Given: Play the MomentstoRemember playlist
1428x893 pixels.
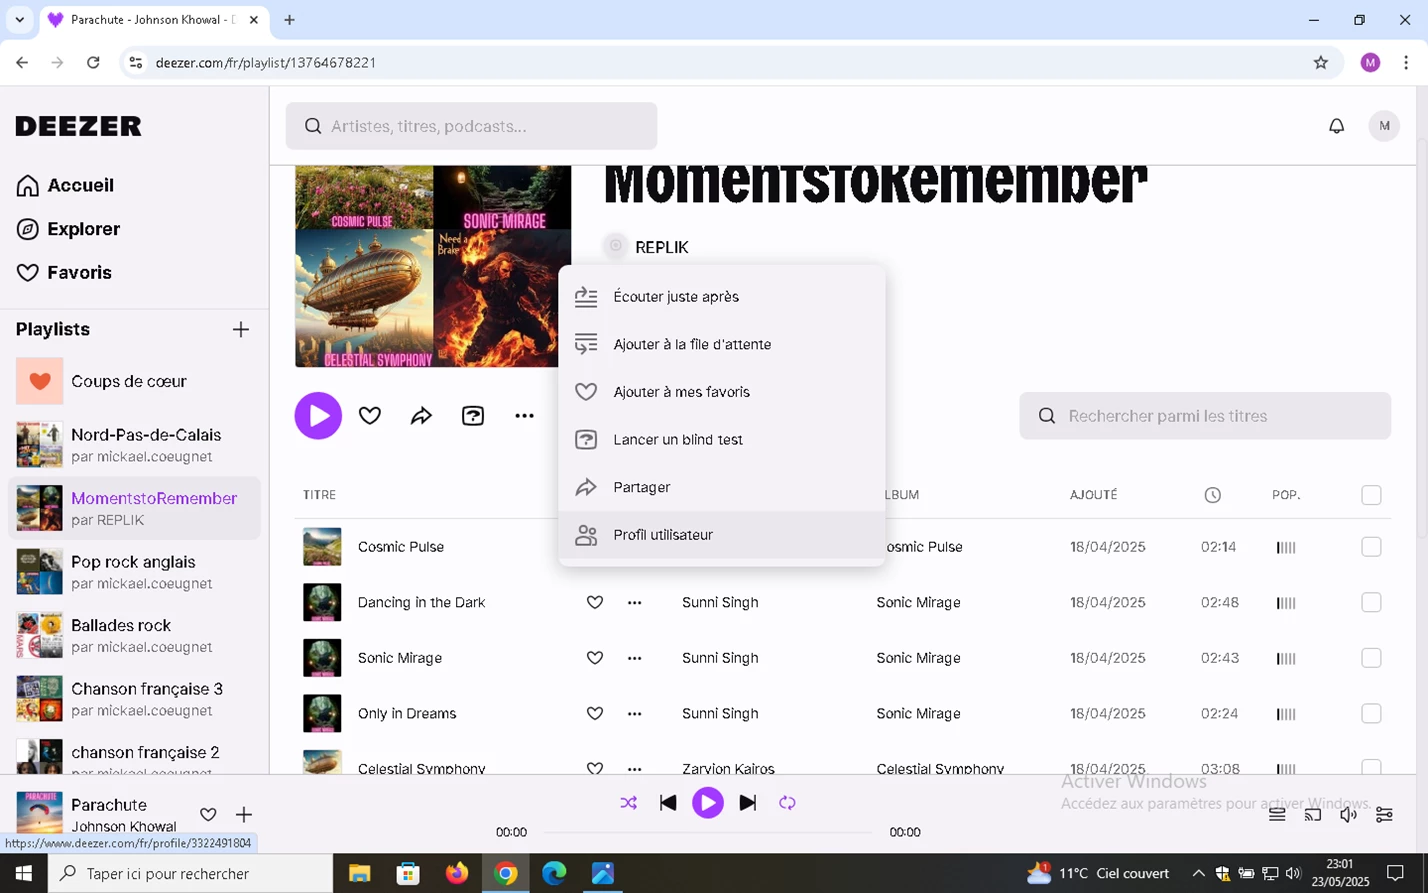Looking at the screenshot, I should [318, 416].
